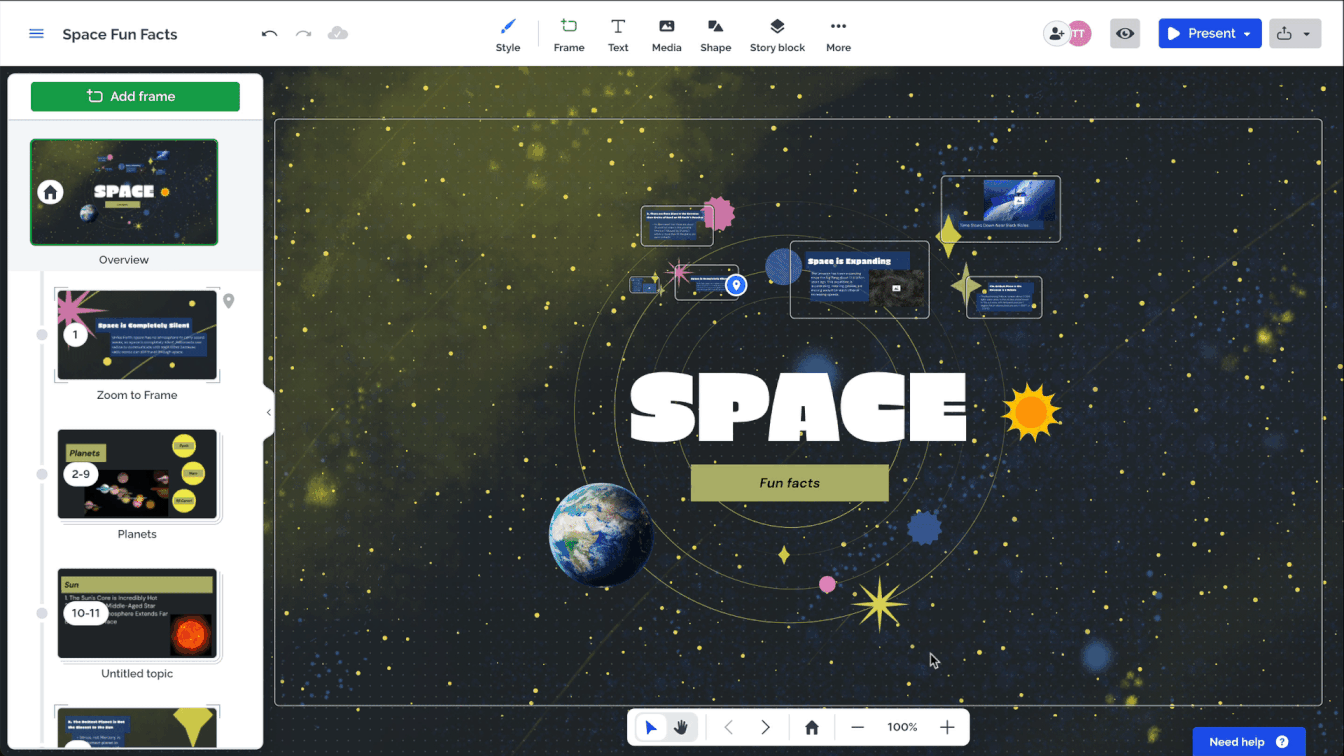Select the Zoom to Frame thumbnail
Screen dimensions: 1344x756
click(137, 335)
